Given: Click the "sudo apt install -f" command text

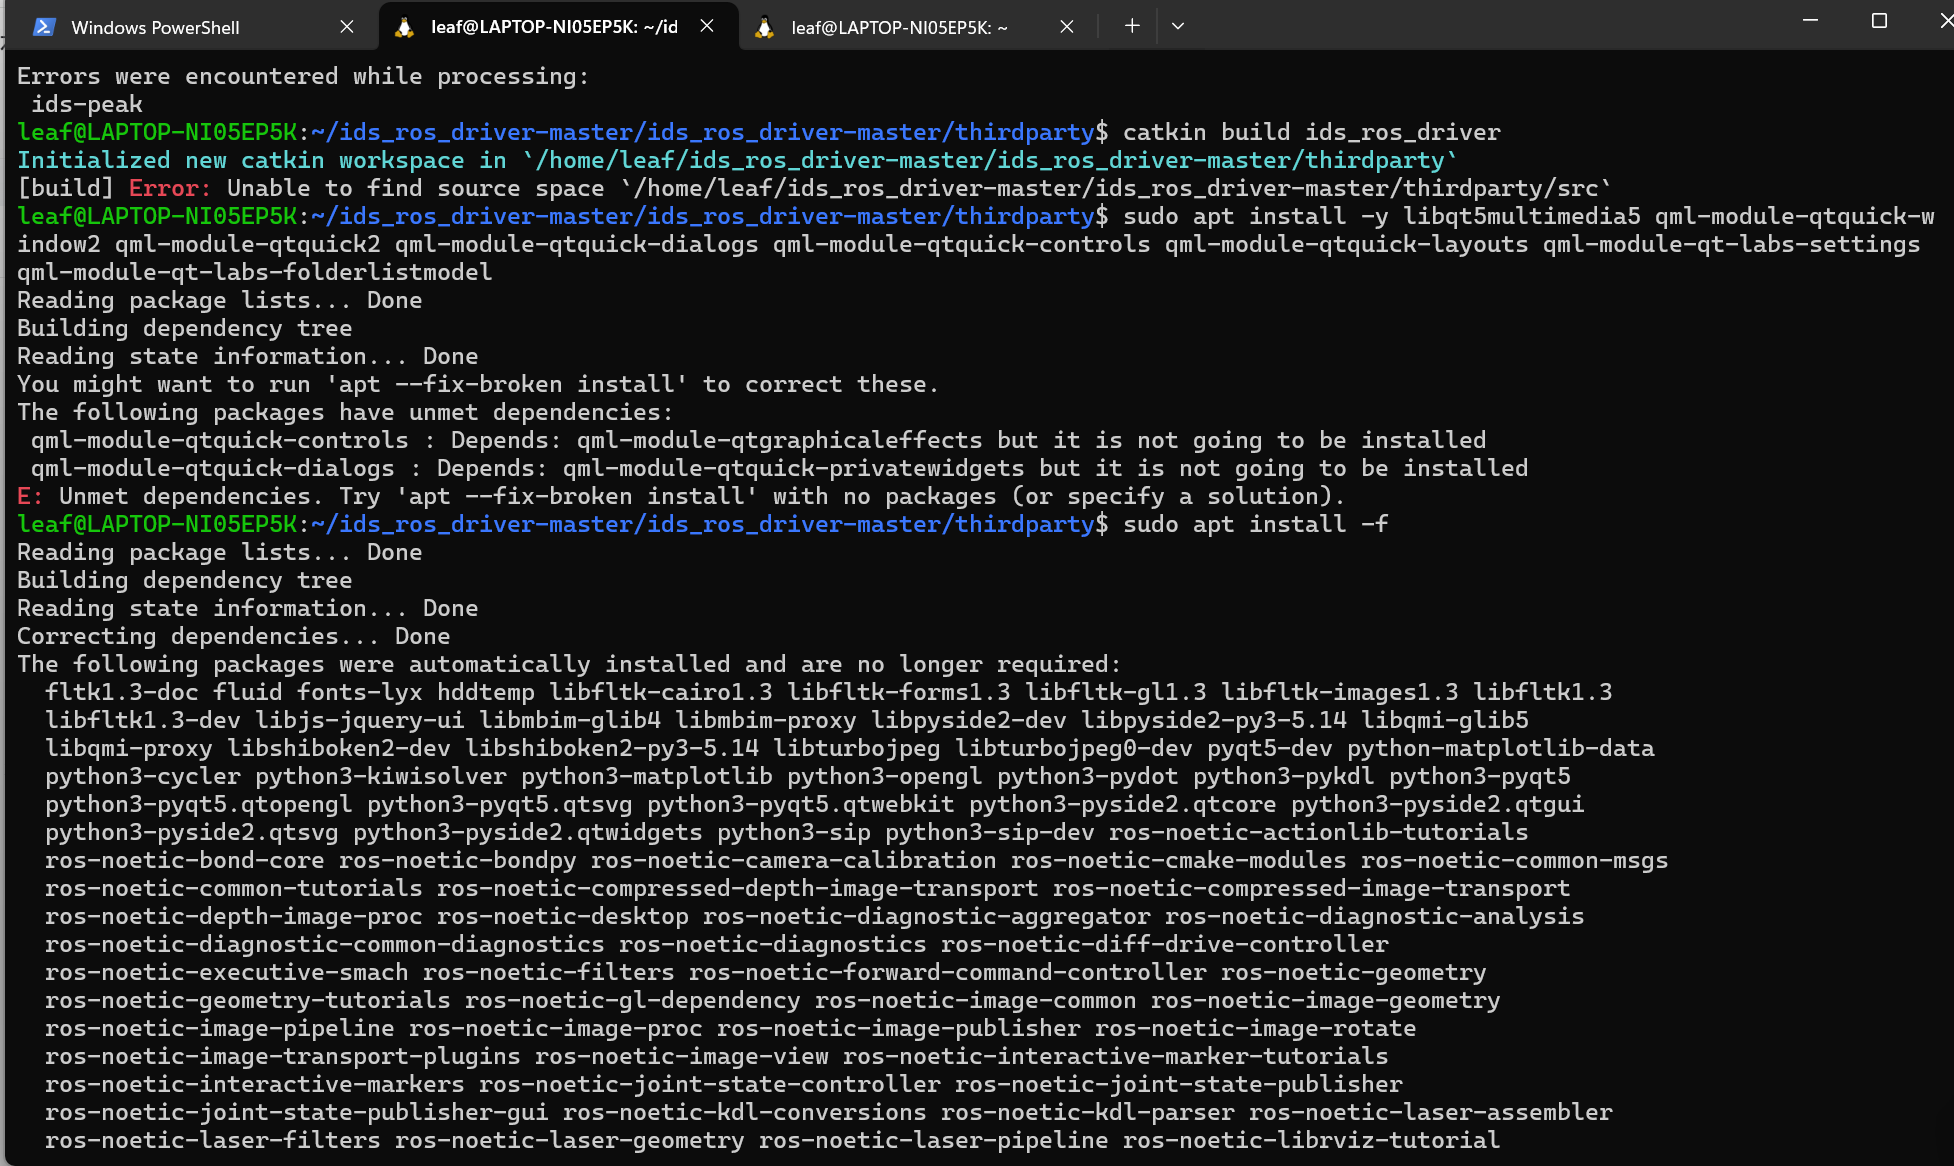Looking at the screenshot, I should pyautogui.click(x=1255, y=524).
